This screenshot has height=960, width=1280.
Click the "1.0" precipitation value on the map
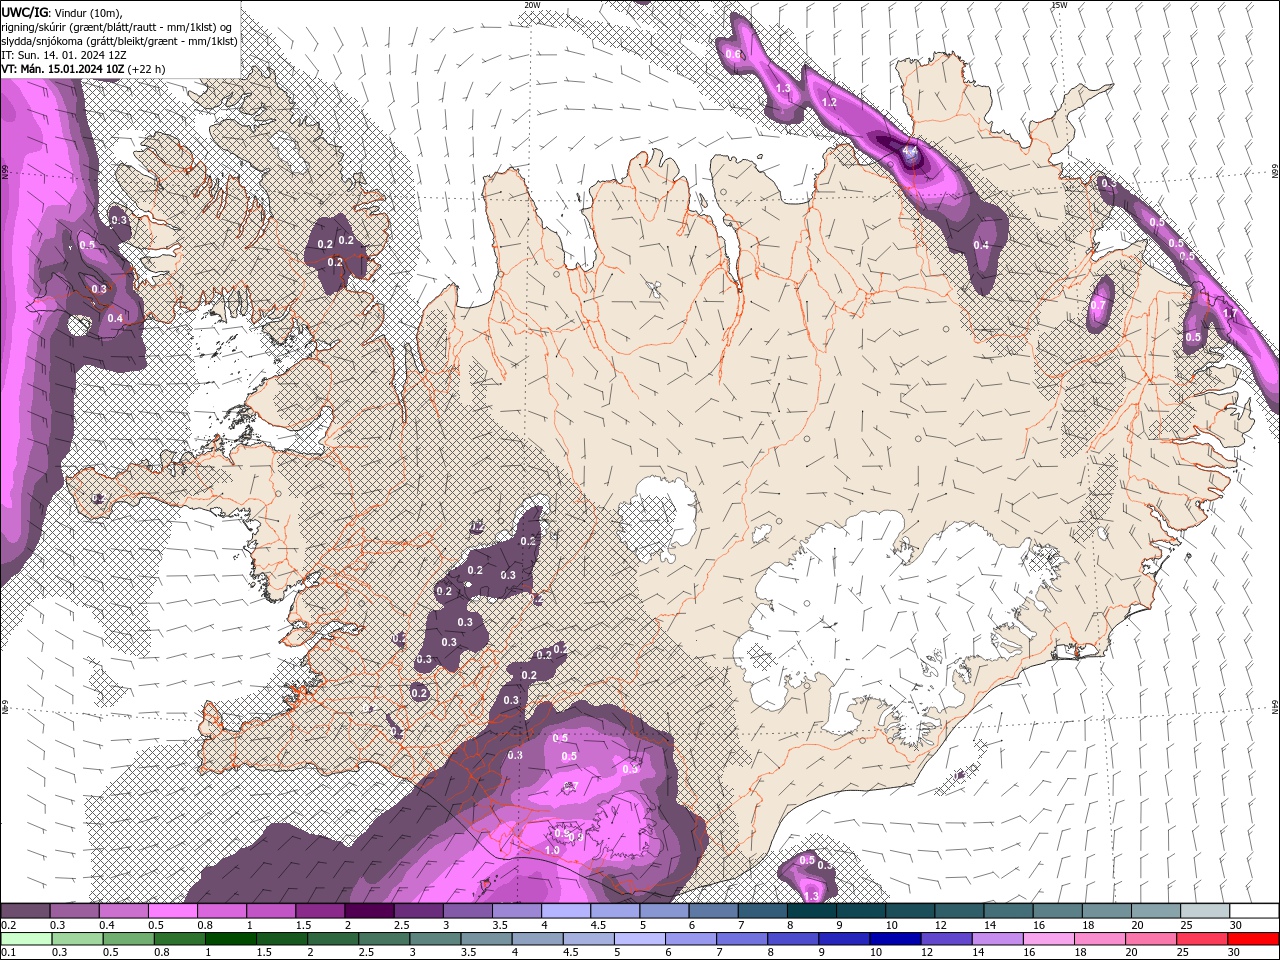point(552,850)
